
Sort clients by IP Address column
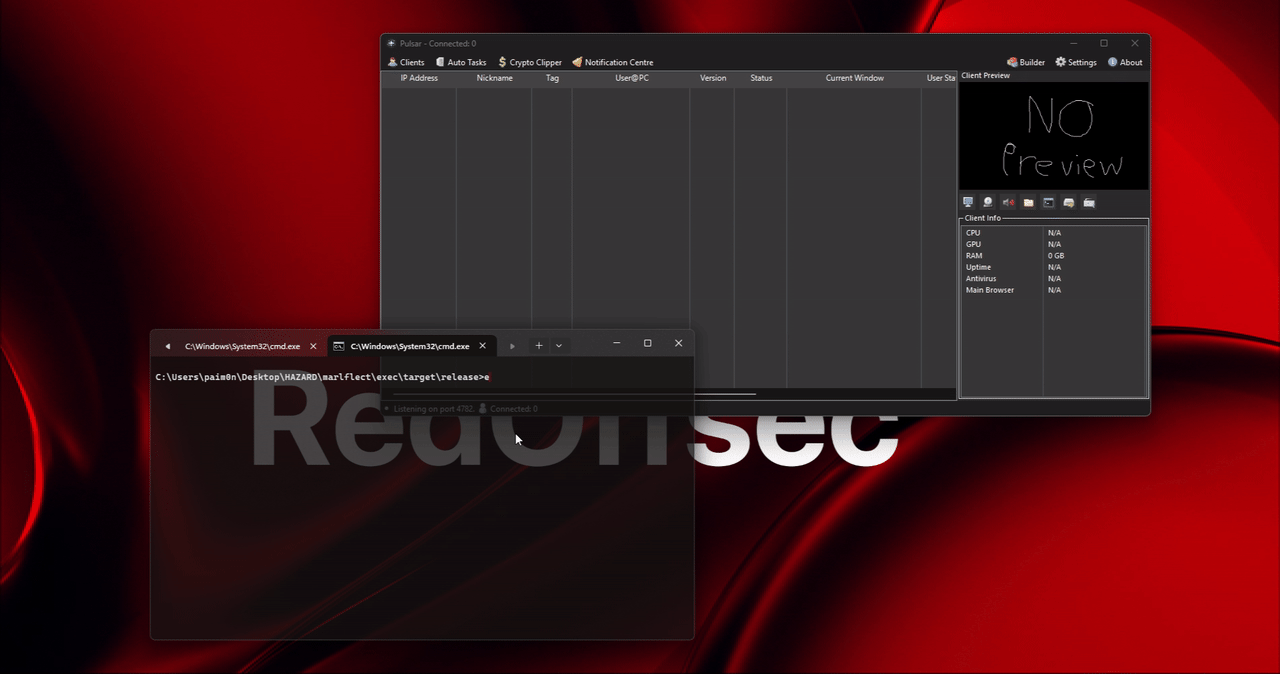419,78
